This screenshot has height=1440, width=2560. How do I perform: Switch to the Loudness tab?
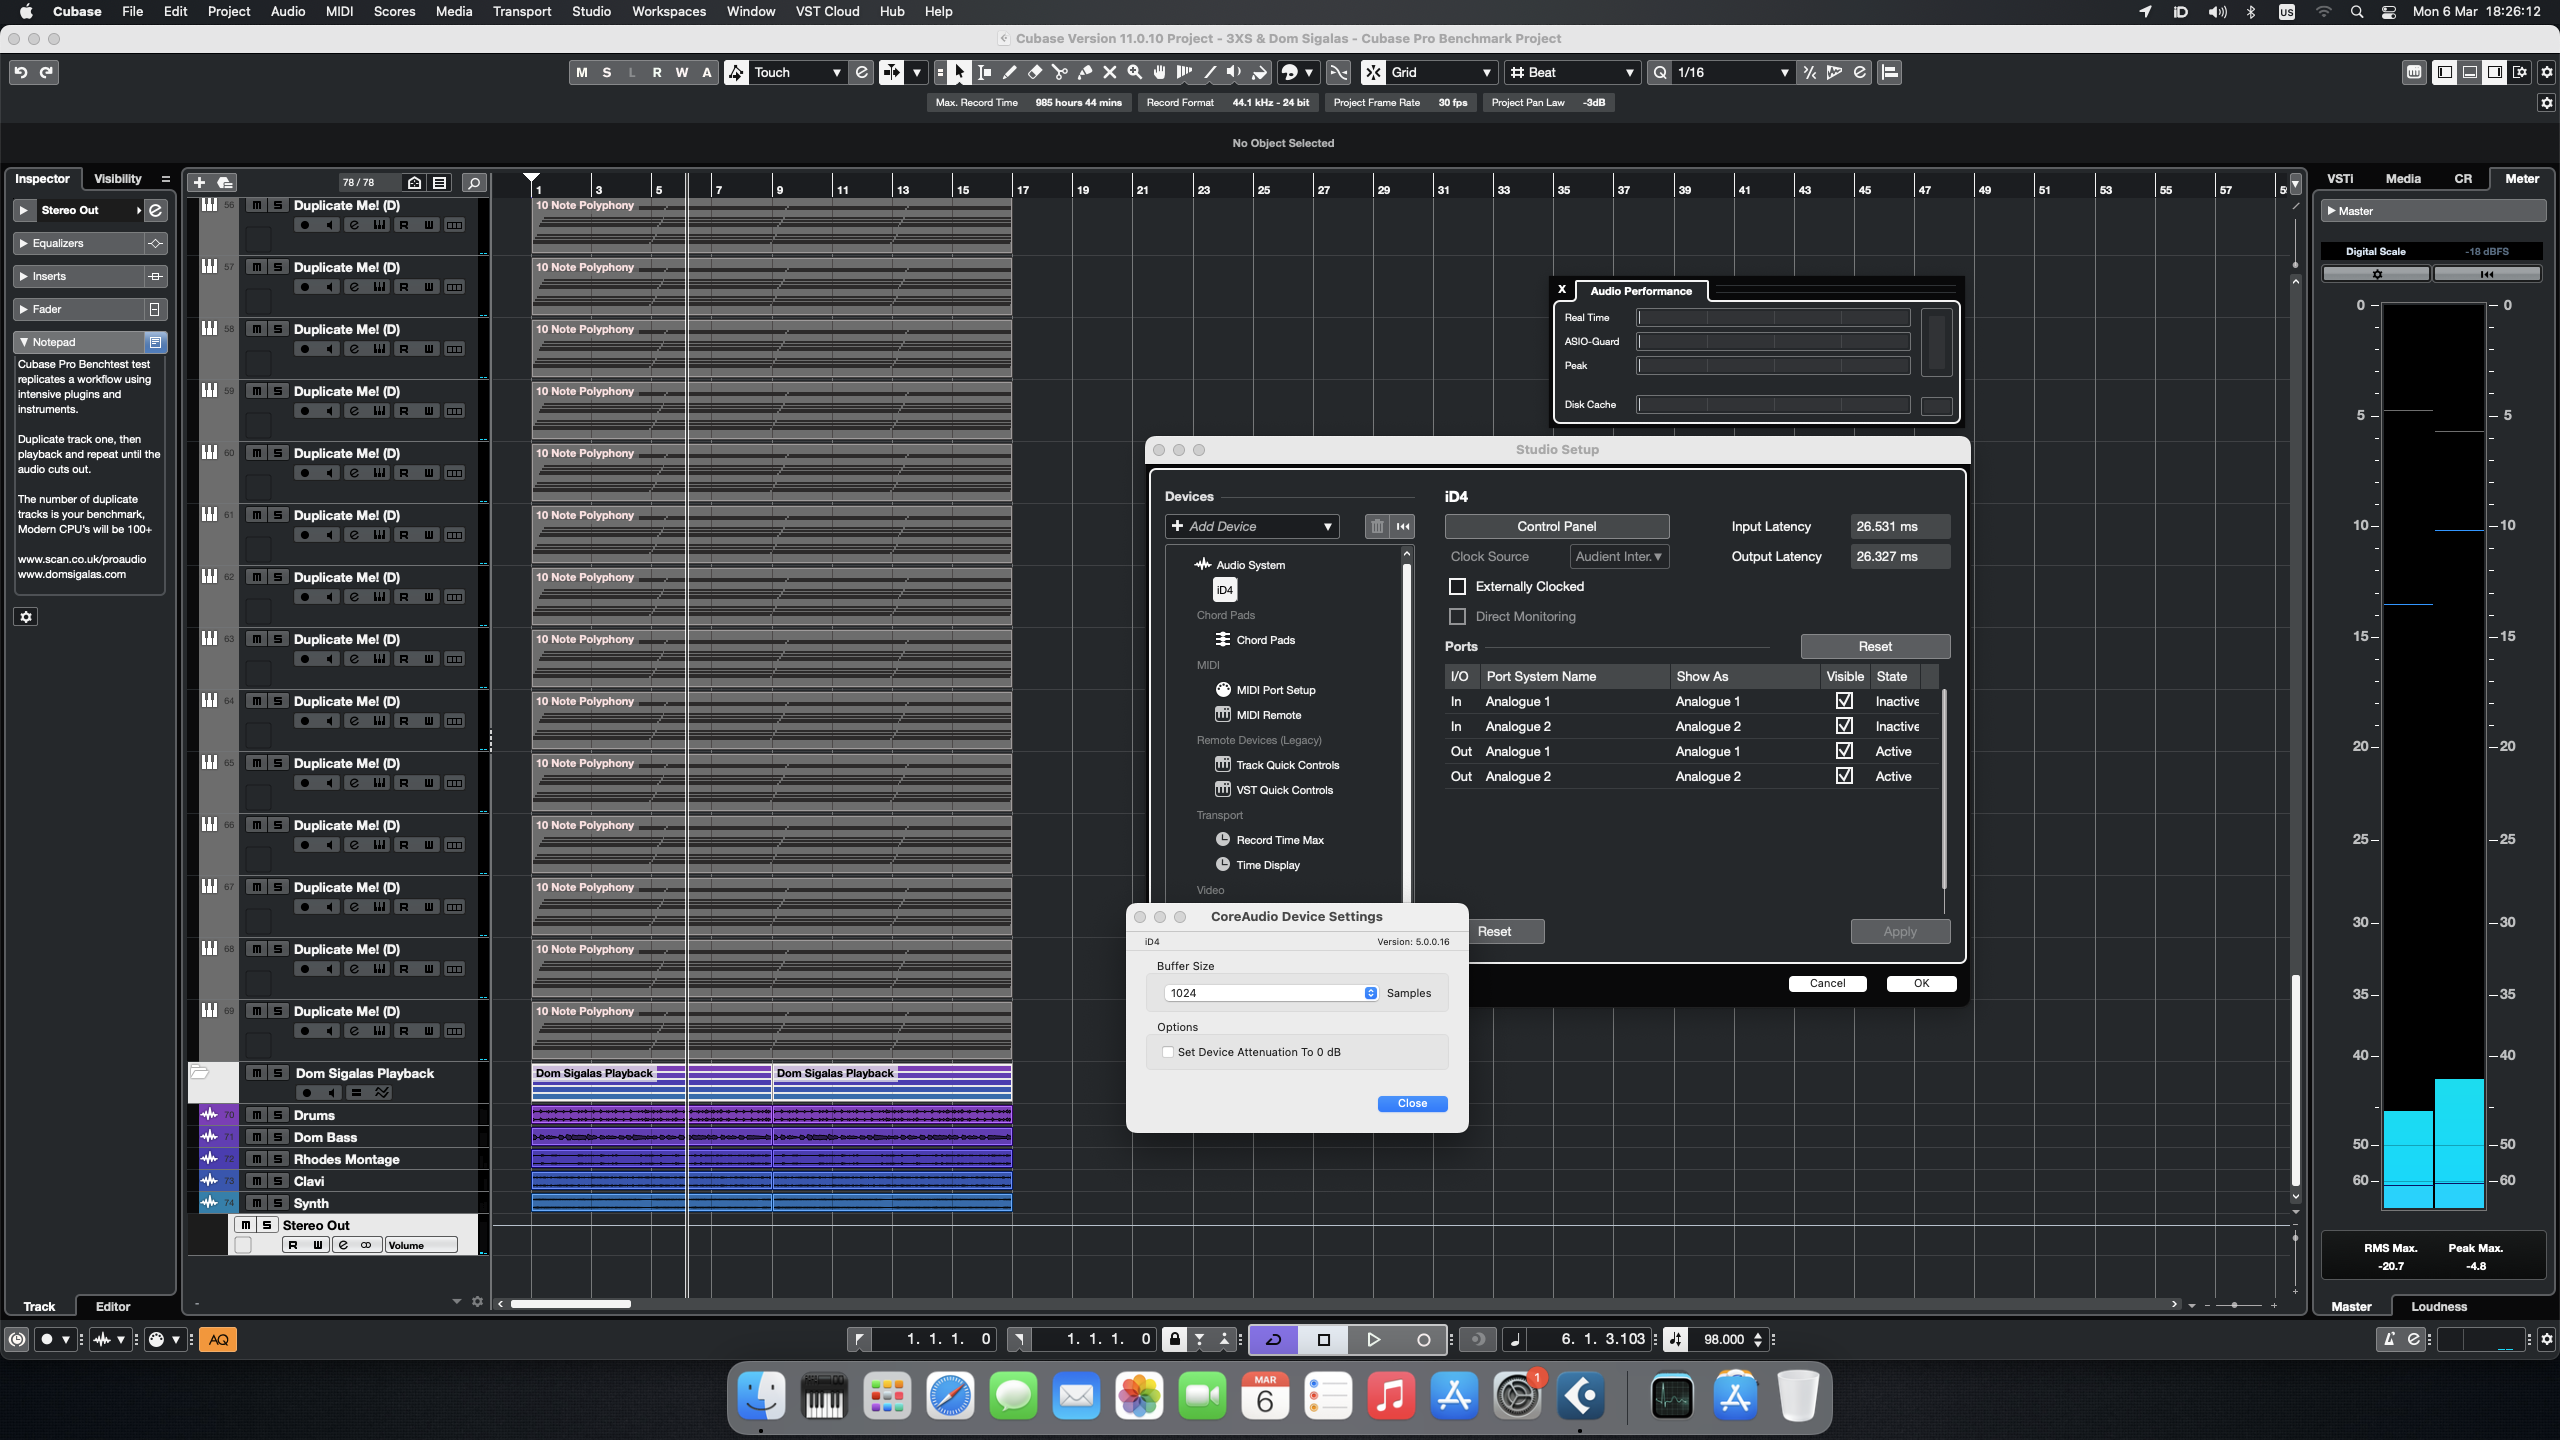pos(2438,1306)
